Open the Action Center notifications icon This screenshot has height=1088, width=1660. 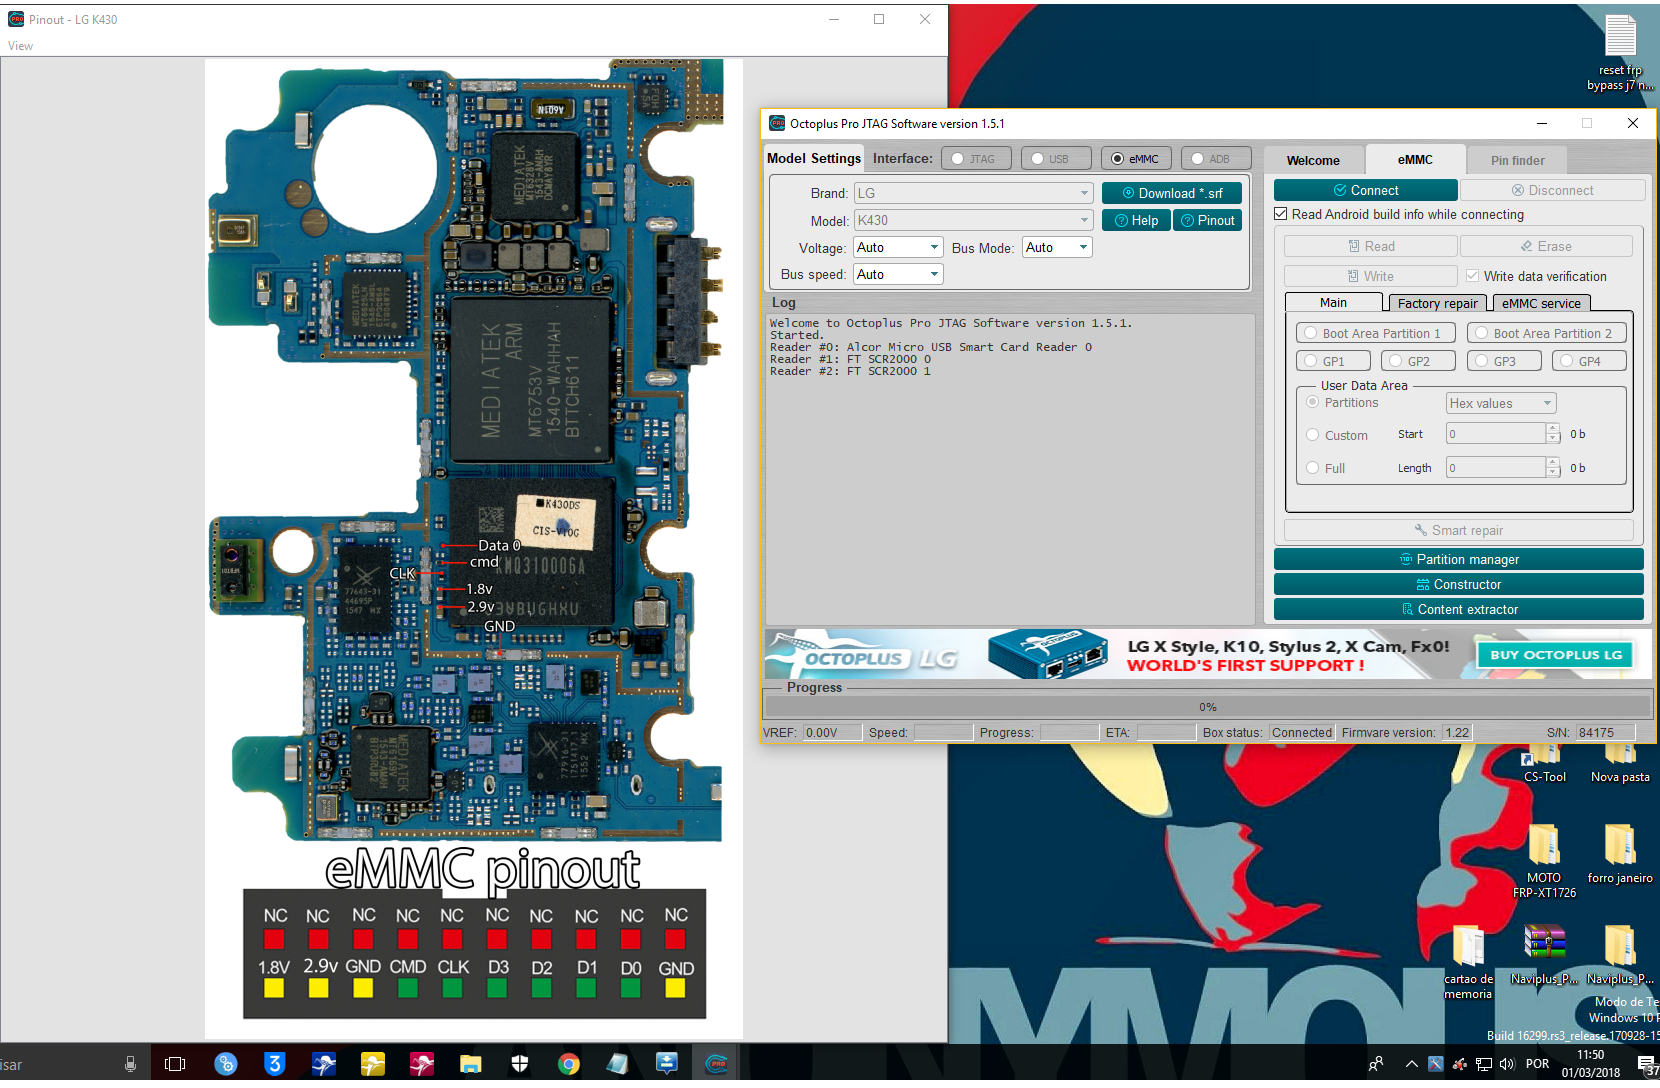click(x=1647, y=1064)
